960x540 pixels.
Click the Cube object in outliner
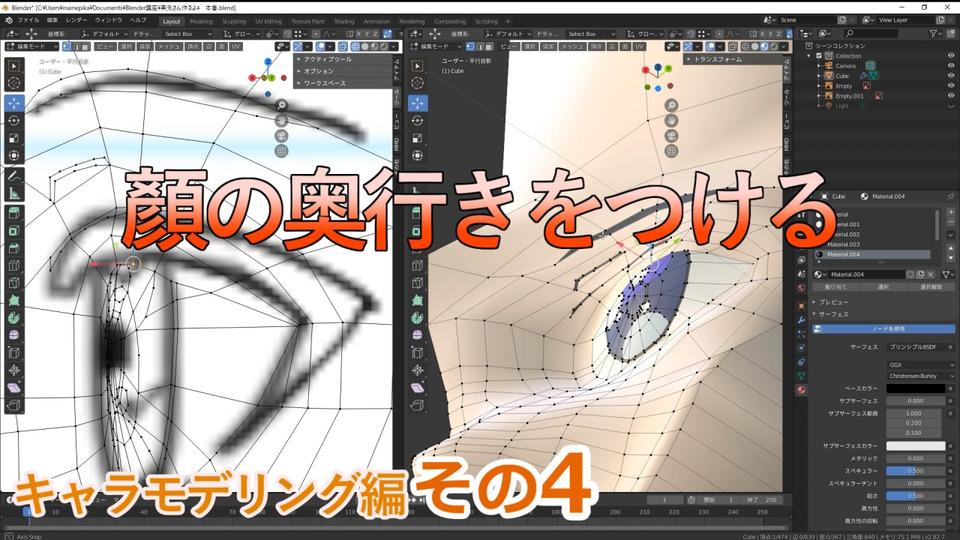coord(842,76)
